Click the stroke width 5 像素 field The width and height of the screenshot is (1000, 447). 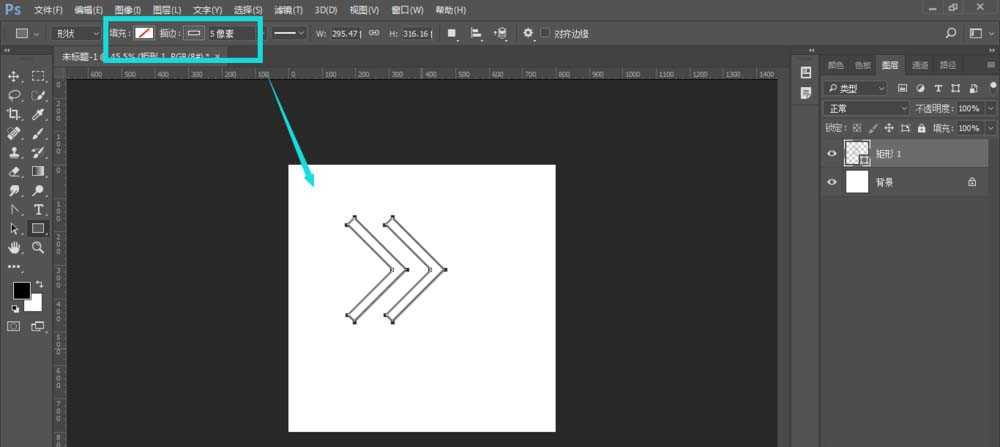pyautogui.click(x=228, y=33)
